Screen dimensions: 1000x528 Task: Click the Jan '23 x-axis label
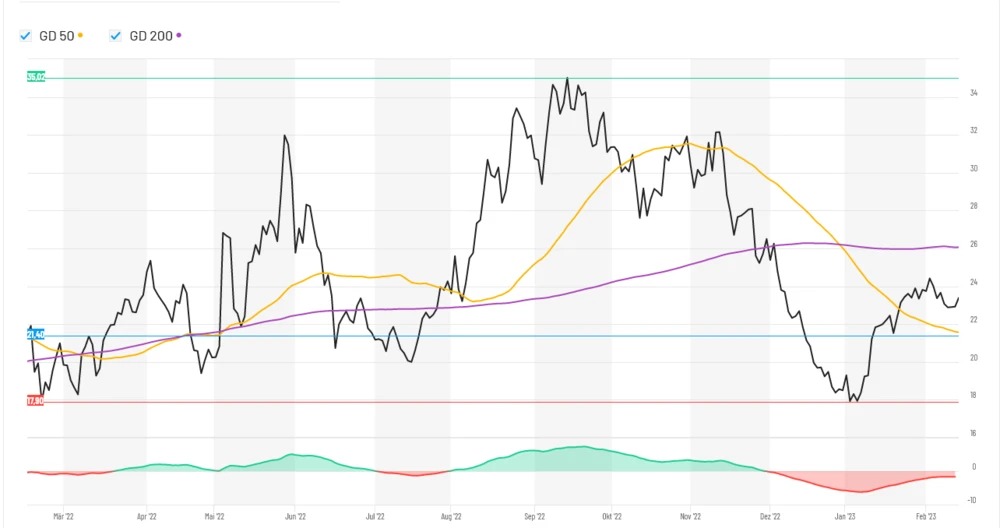[x=845, y=517]
